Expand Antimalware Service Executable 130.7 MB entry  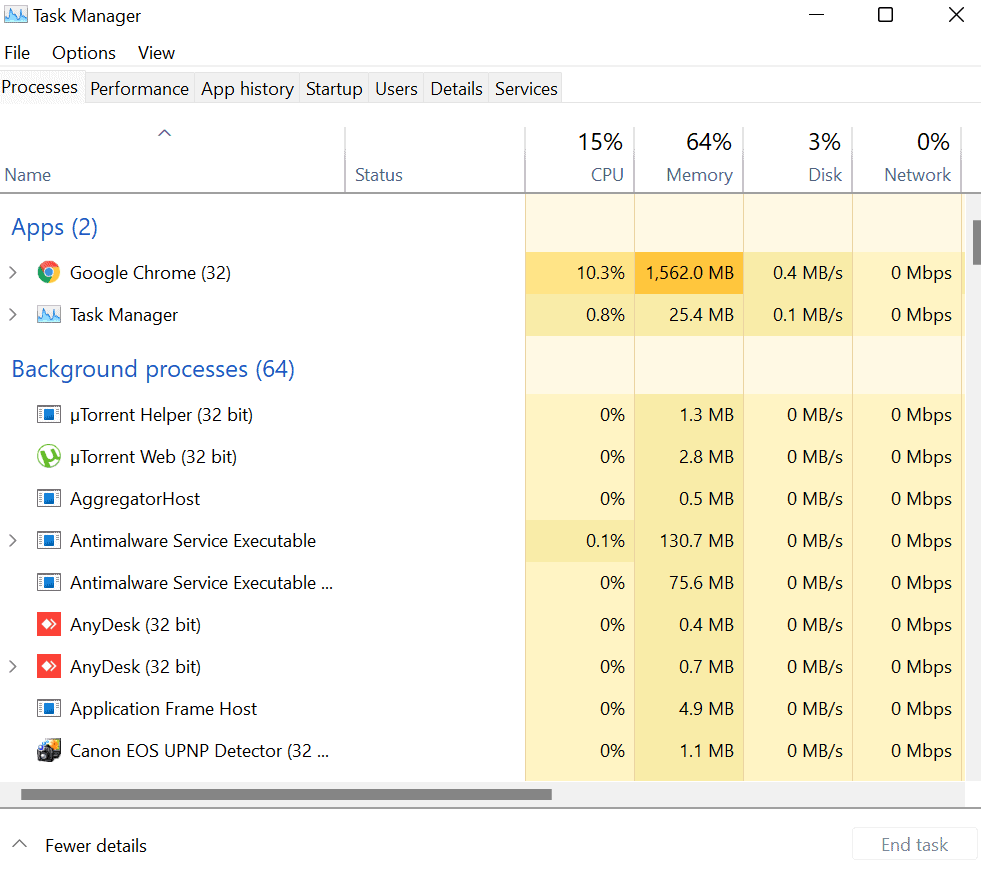coord(13,541)
